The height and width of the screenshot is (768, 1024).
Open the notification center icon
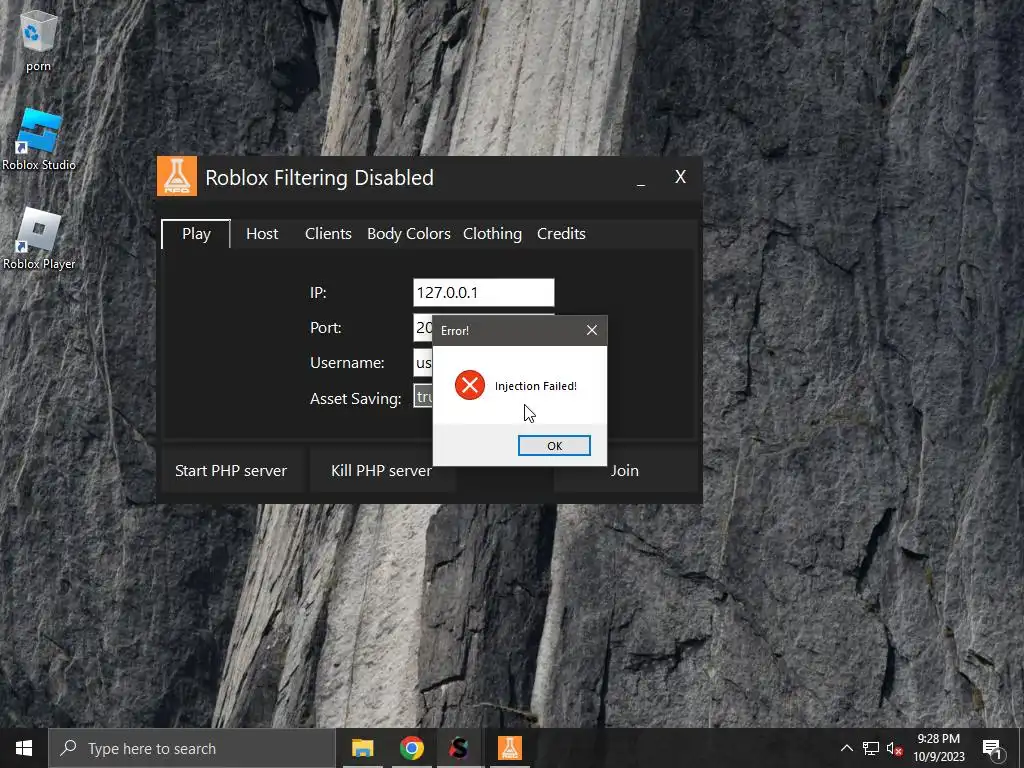tap(992, 749)
